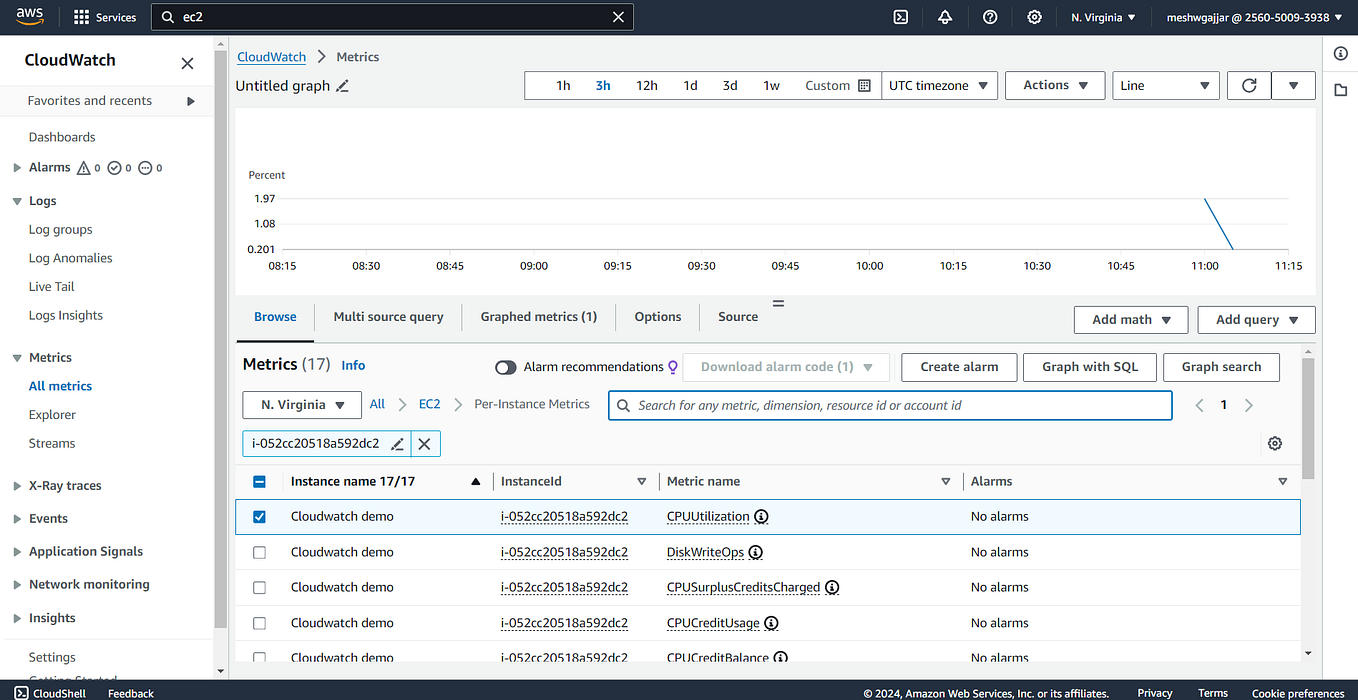1358x700 pixels.
Task: Click the drag handle below the graph
Action: pyautogui.click(x=778, y=302)
